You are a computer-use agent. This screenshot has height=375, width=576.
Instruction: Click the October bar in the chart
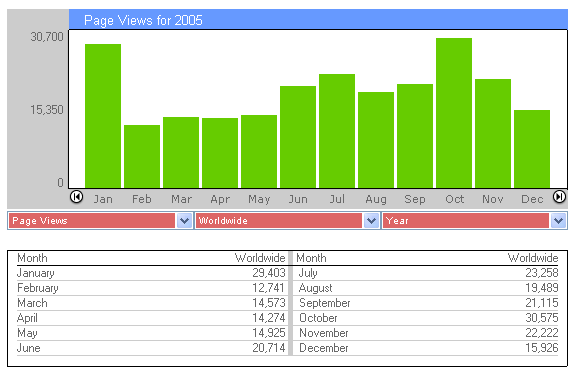[x=454, y=113]
